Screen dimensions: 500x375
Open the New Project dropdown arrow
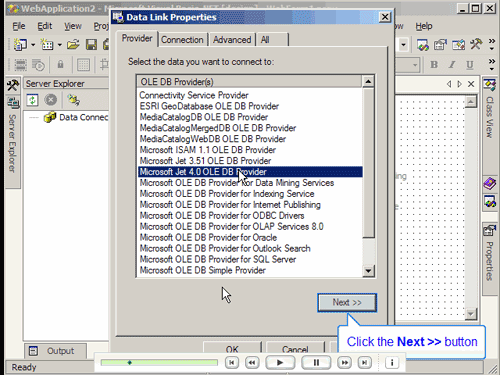[33, 45]
